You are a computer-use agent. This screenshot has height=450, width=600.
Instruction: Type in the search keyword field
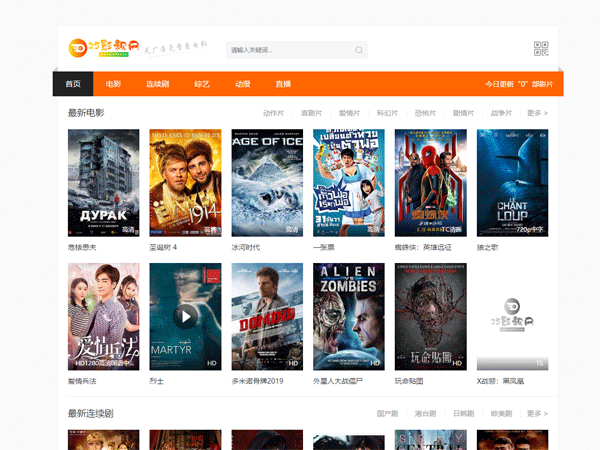tap(290, 50)
